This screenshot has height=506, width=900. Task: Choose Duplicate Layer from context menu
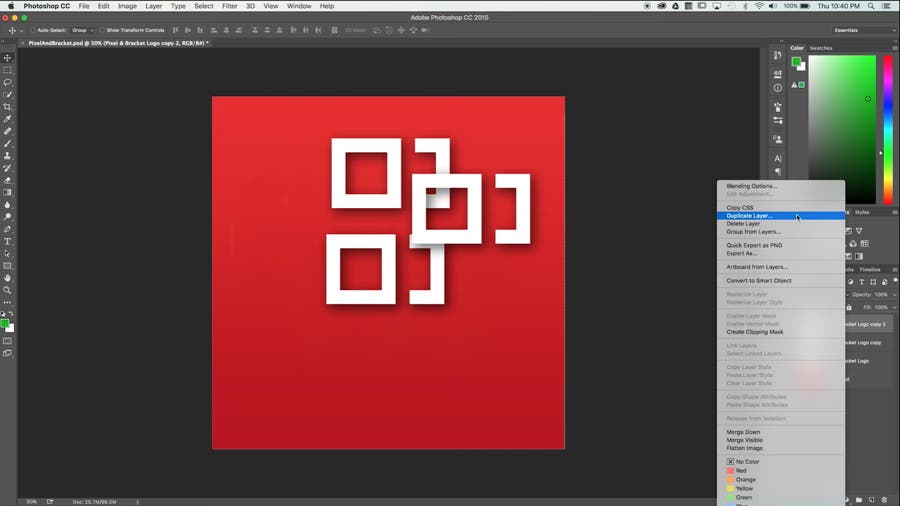pos(781,216)
